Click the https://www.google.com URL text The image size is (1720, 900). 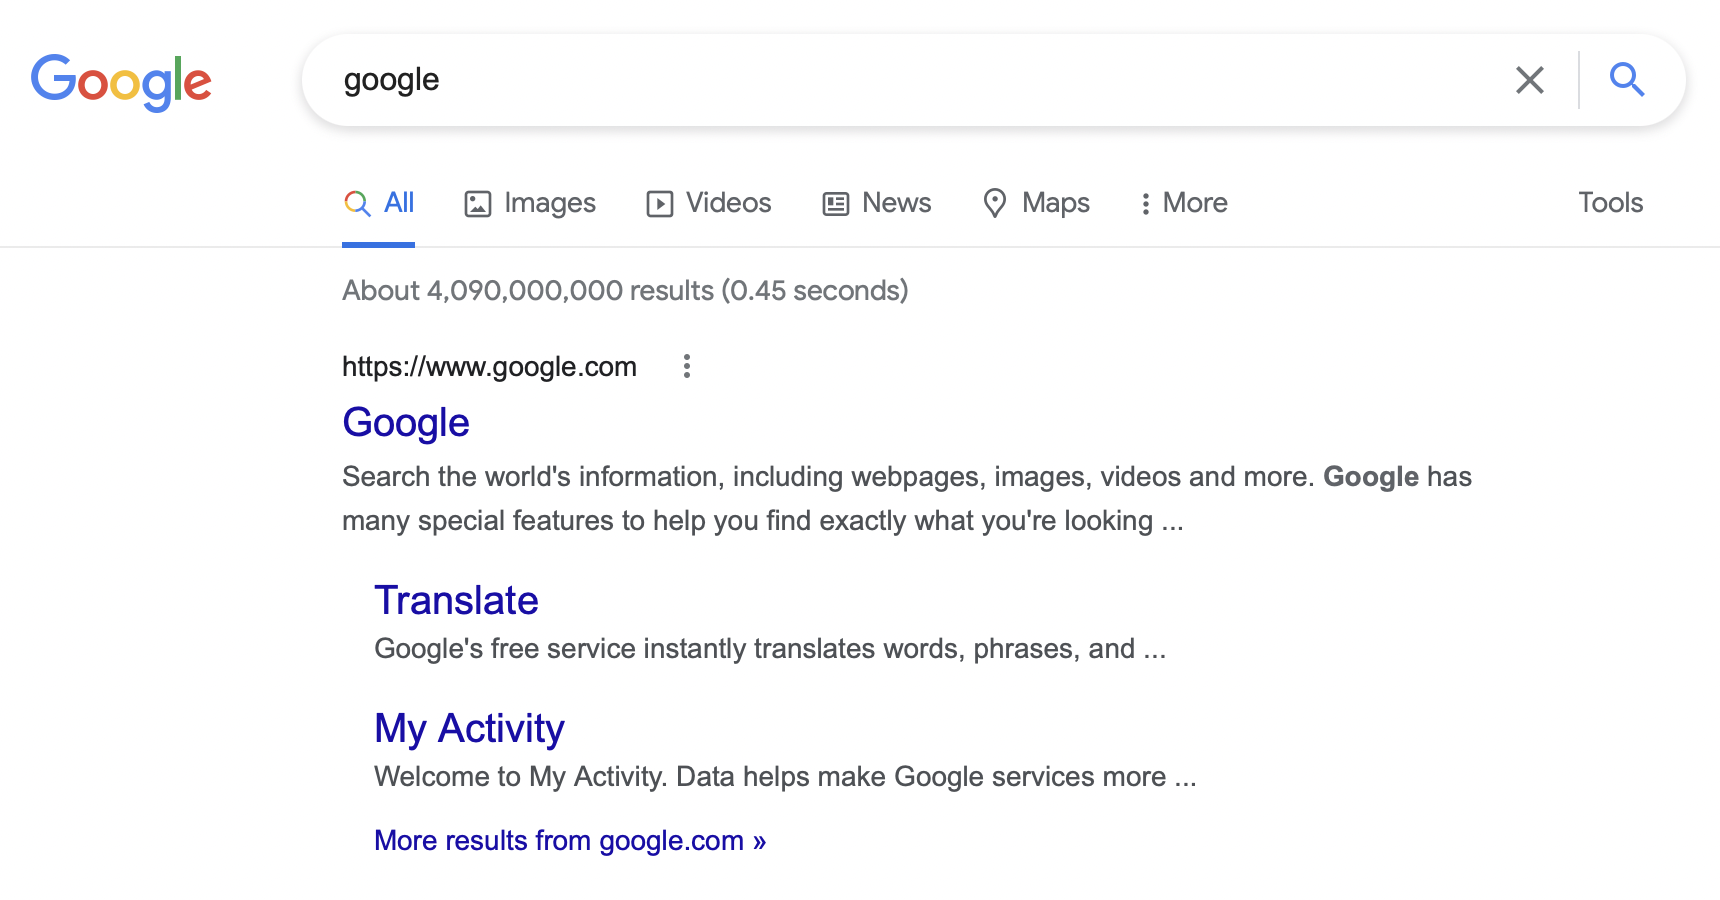pyautogui.click(x=489, y=367)
